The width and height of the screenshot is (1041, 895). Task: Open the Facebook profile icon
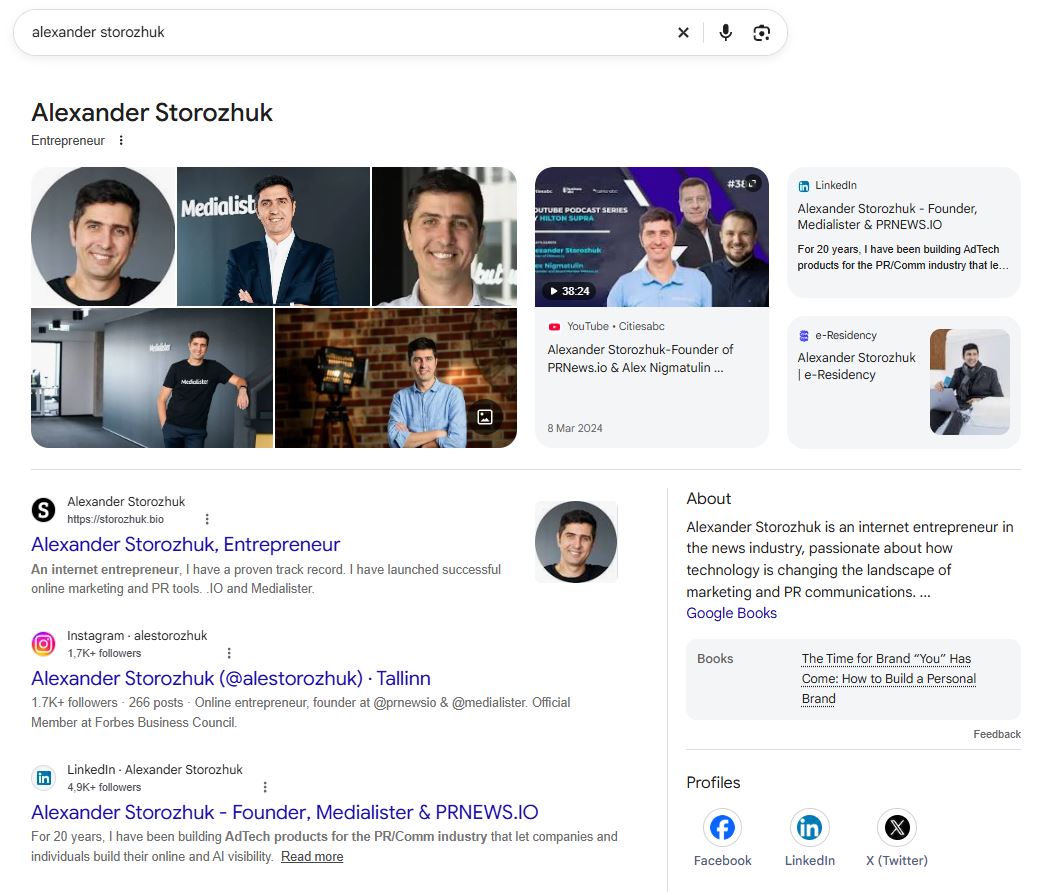tap(722, 827)
